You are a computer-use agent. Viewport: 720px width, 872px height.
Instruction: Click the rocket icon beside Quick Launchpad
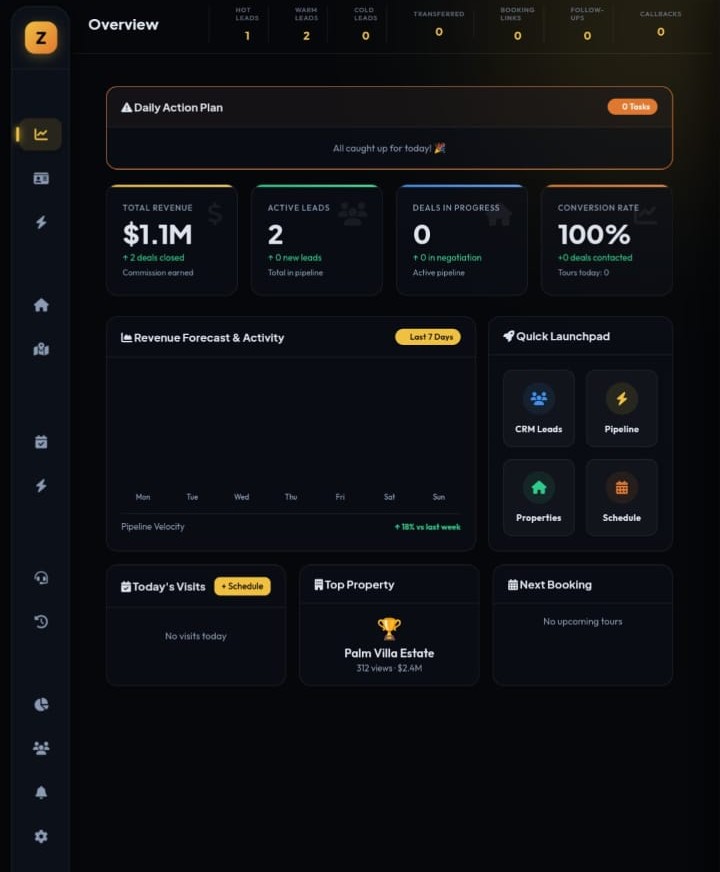coord(508,336)
